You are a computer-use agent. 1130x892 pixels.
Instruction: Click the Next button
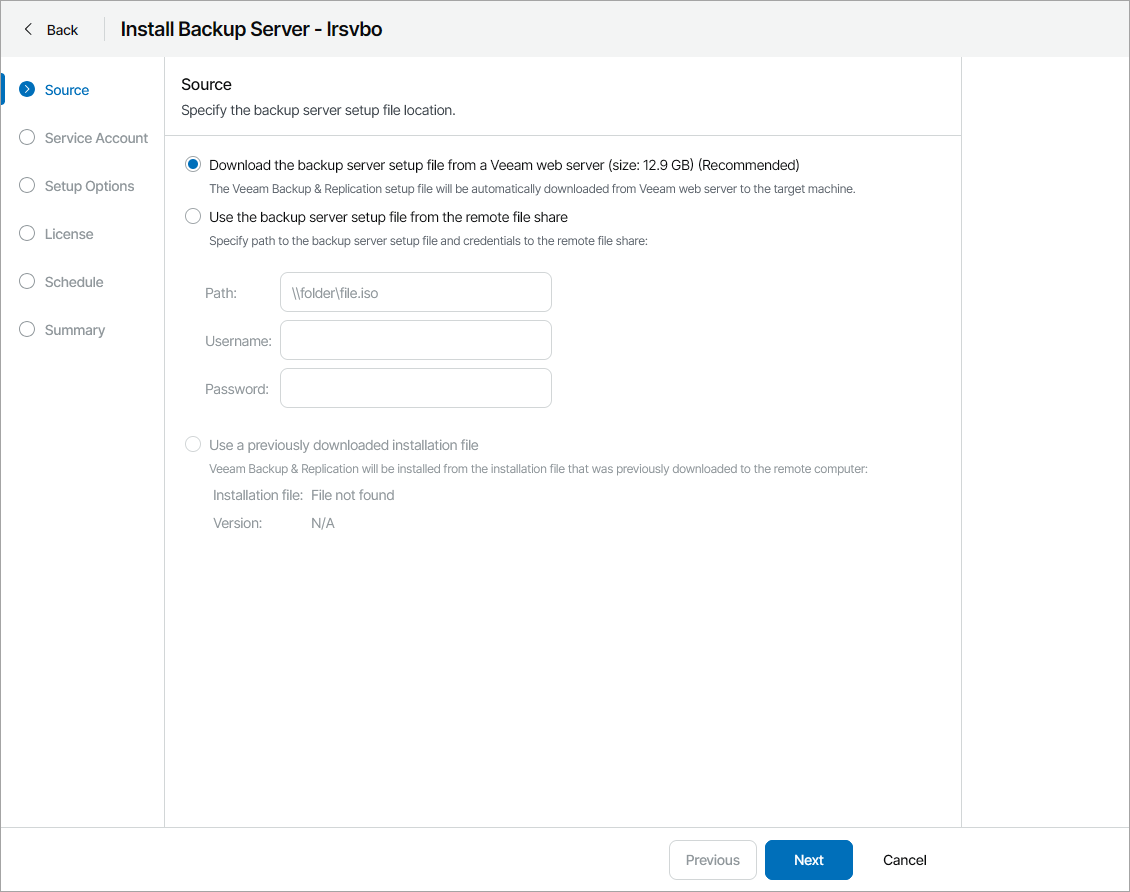pyautogui.click(x=808, y=859)
